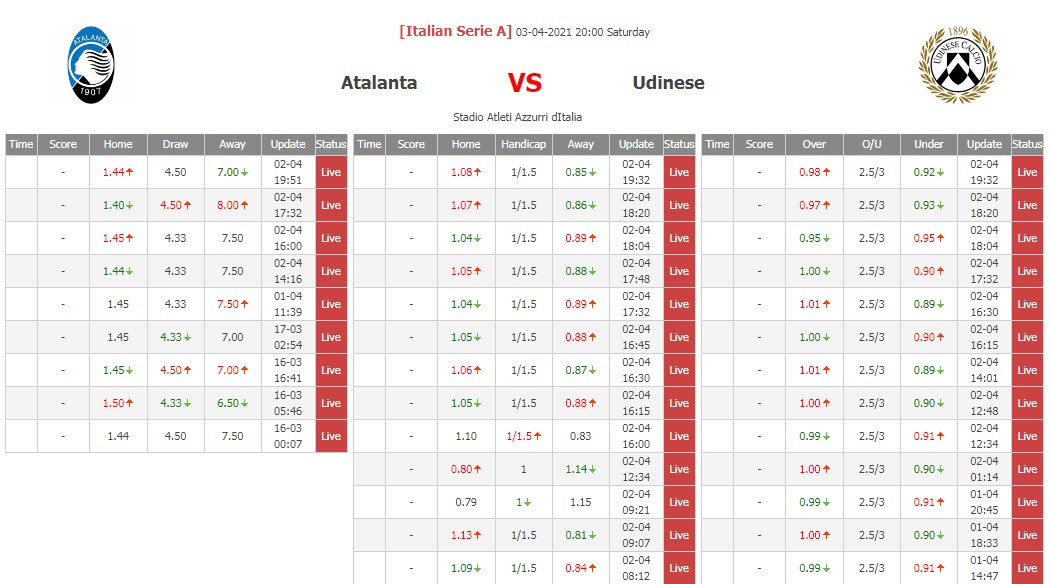Click Live button in 02-04 19:51 row
The image size is (1051, 584).
click(331, 172)
